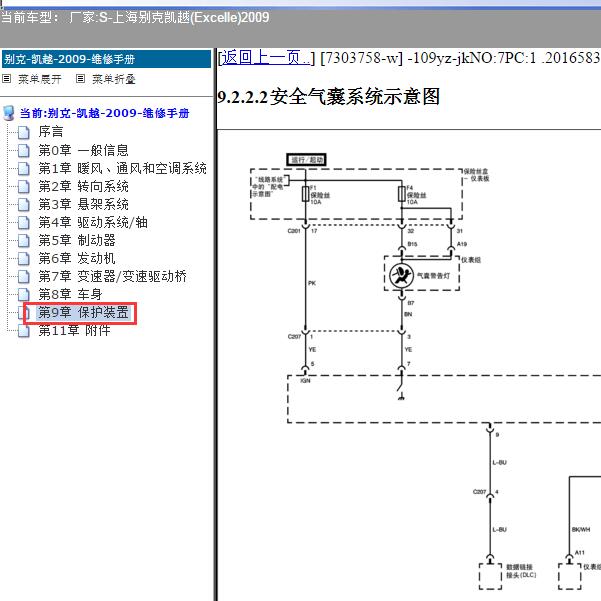
Task: Click the page icon next to 第8章
Action: (24, 295)
